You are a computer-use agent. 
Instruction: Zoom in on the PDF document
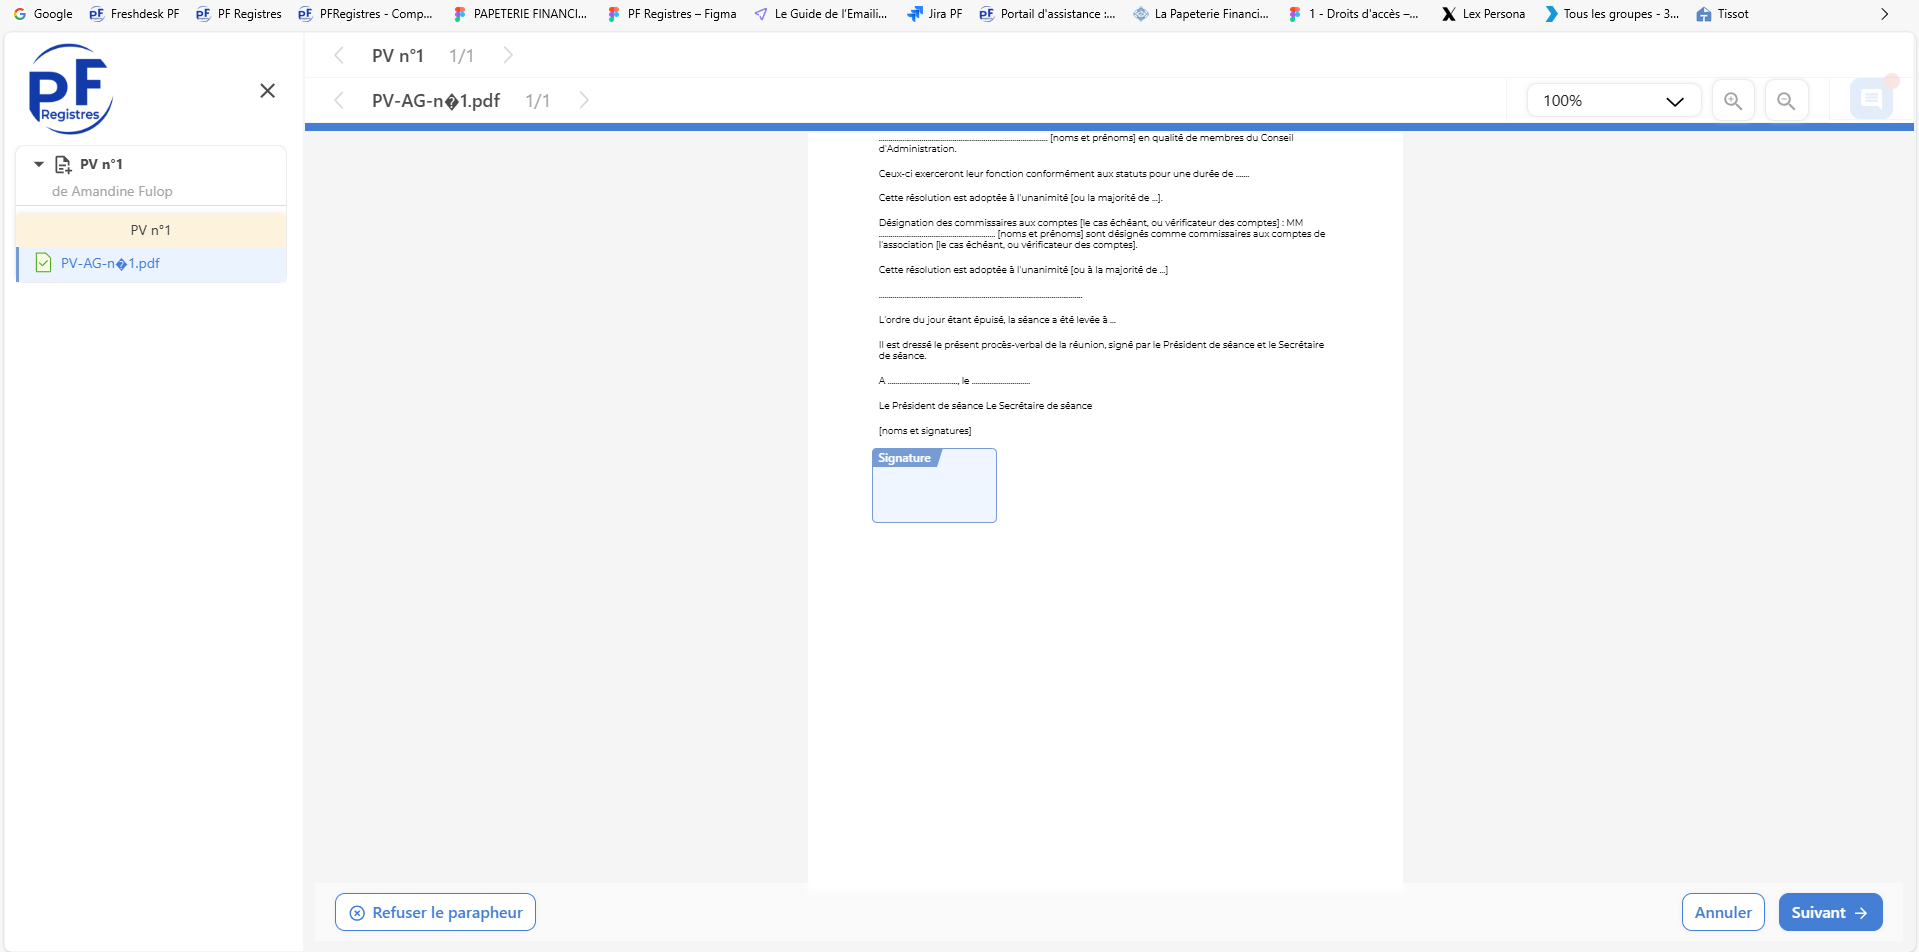tap(1733, 101)
